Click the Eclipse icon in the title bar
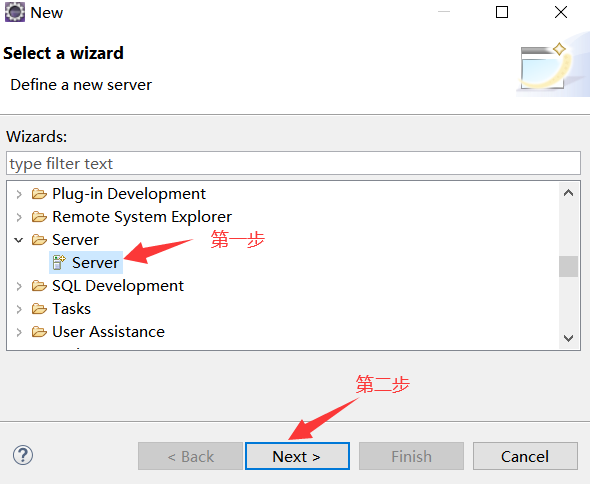The width and height of the screenshot is (590, 484). [15, 12]
